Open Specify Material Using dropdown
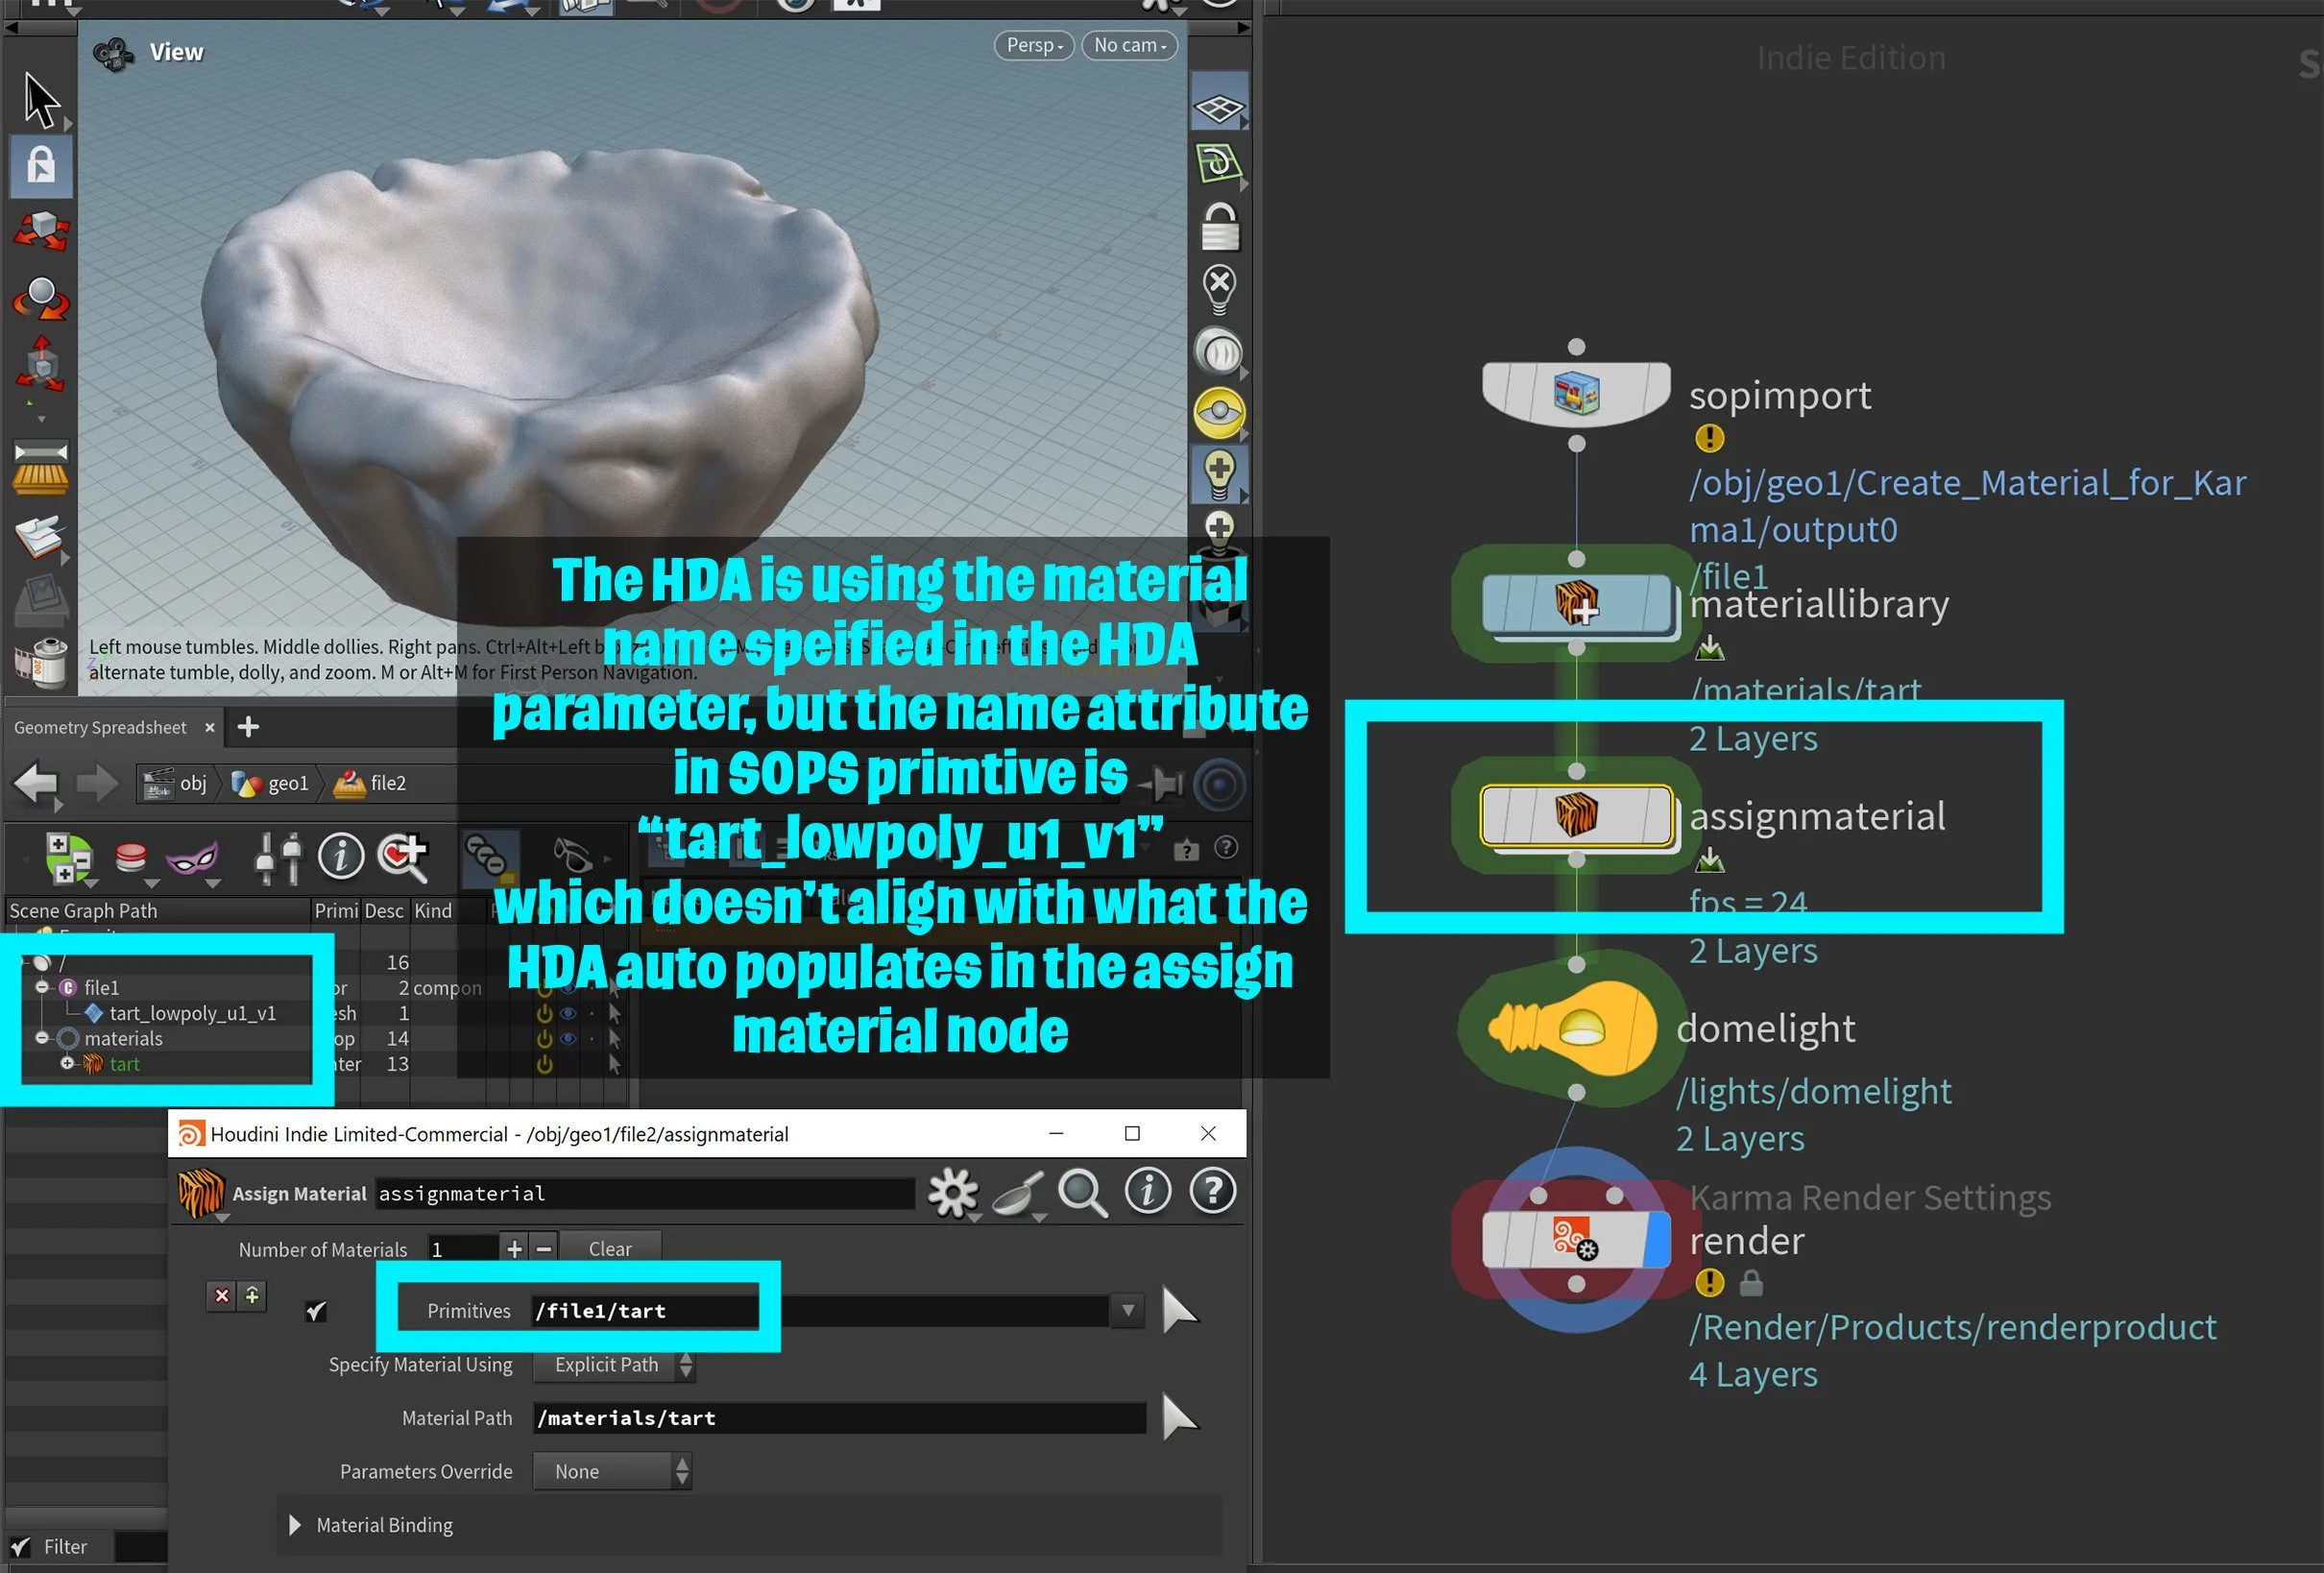This screenshot has height=1573, width=2324. (614, 1365)
